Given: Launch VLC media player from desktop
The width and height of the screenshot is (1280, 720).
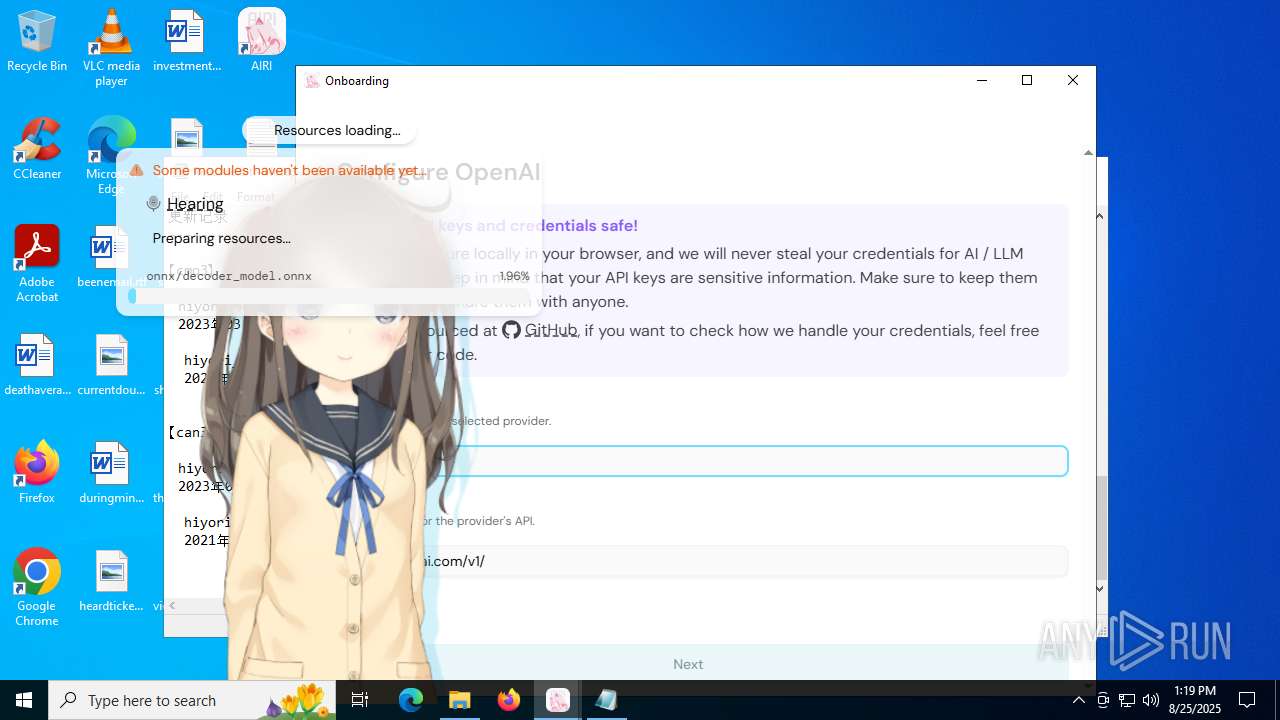Looking at the screenshot, I should [x=111, y=47].
